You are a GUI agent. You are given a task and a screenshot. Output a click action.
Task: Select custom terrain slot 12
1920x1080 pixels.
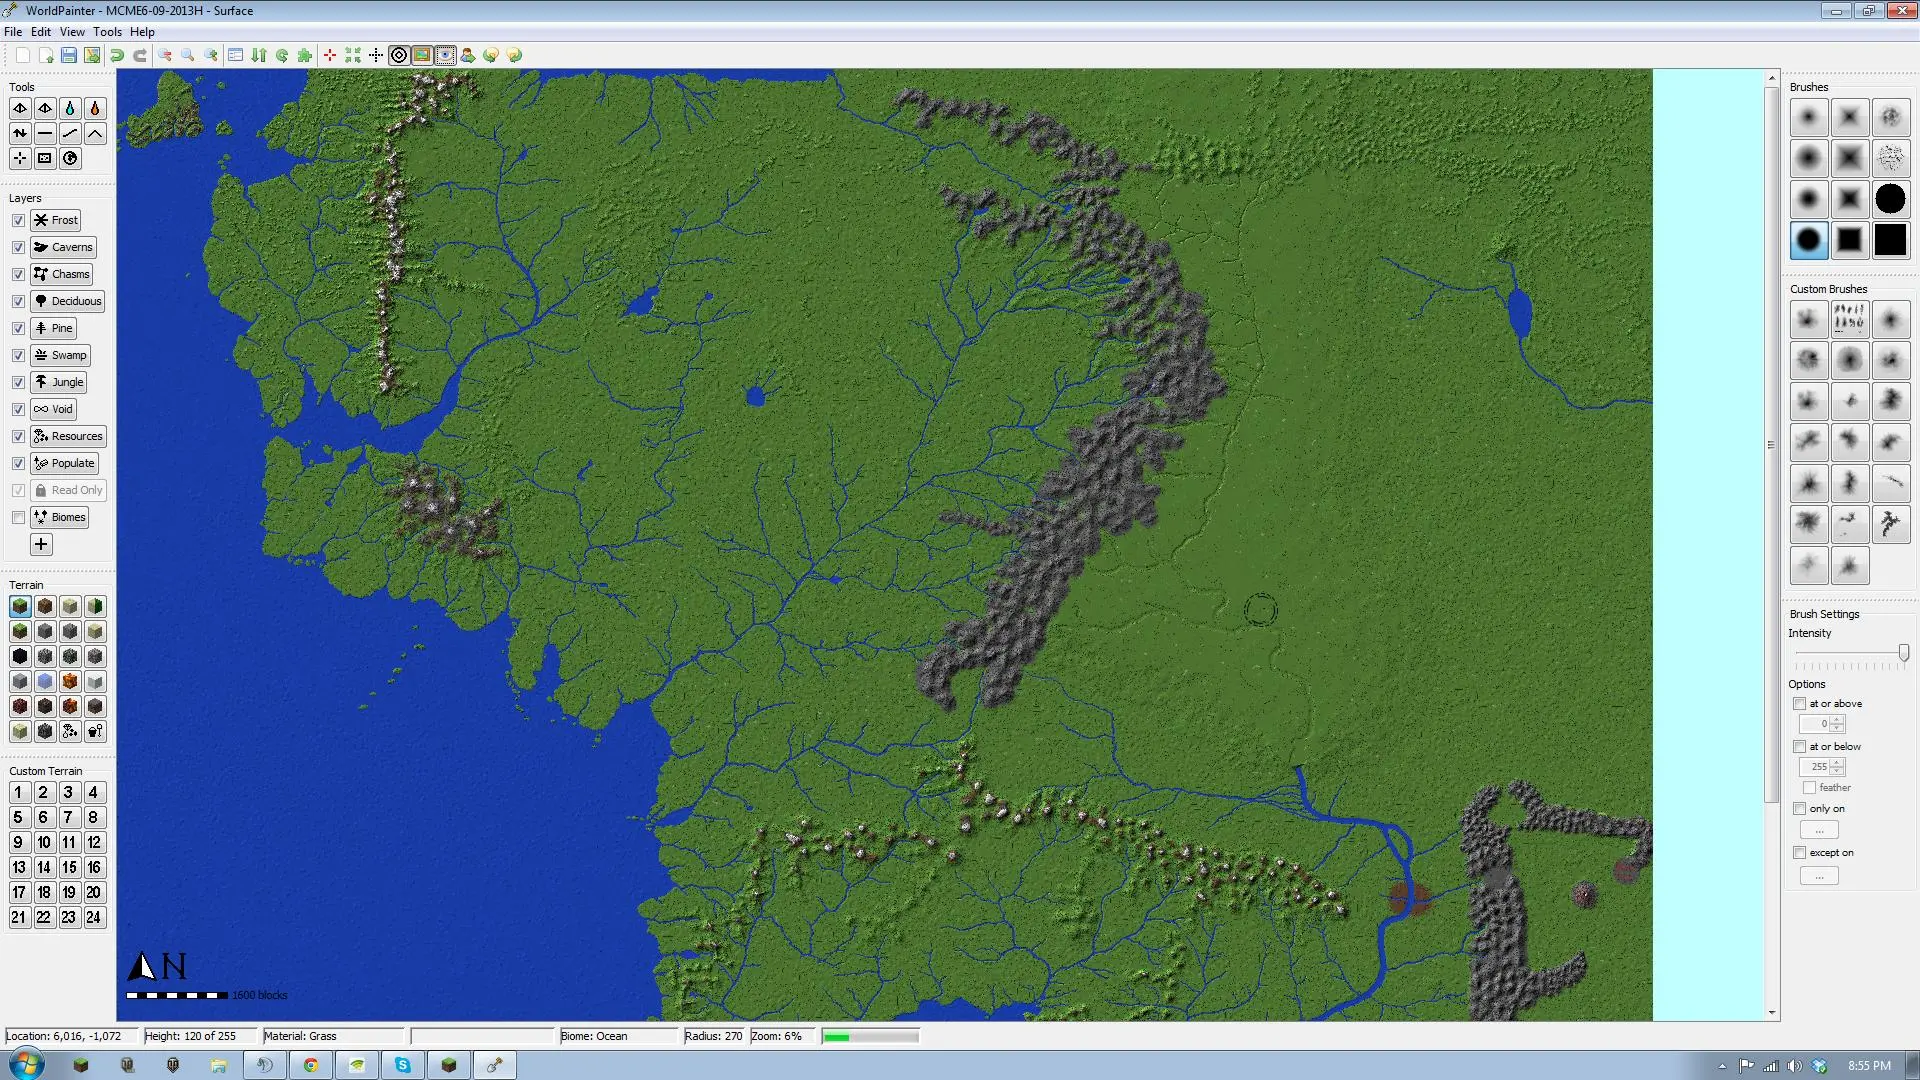coord(94,842)
